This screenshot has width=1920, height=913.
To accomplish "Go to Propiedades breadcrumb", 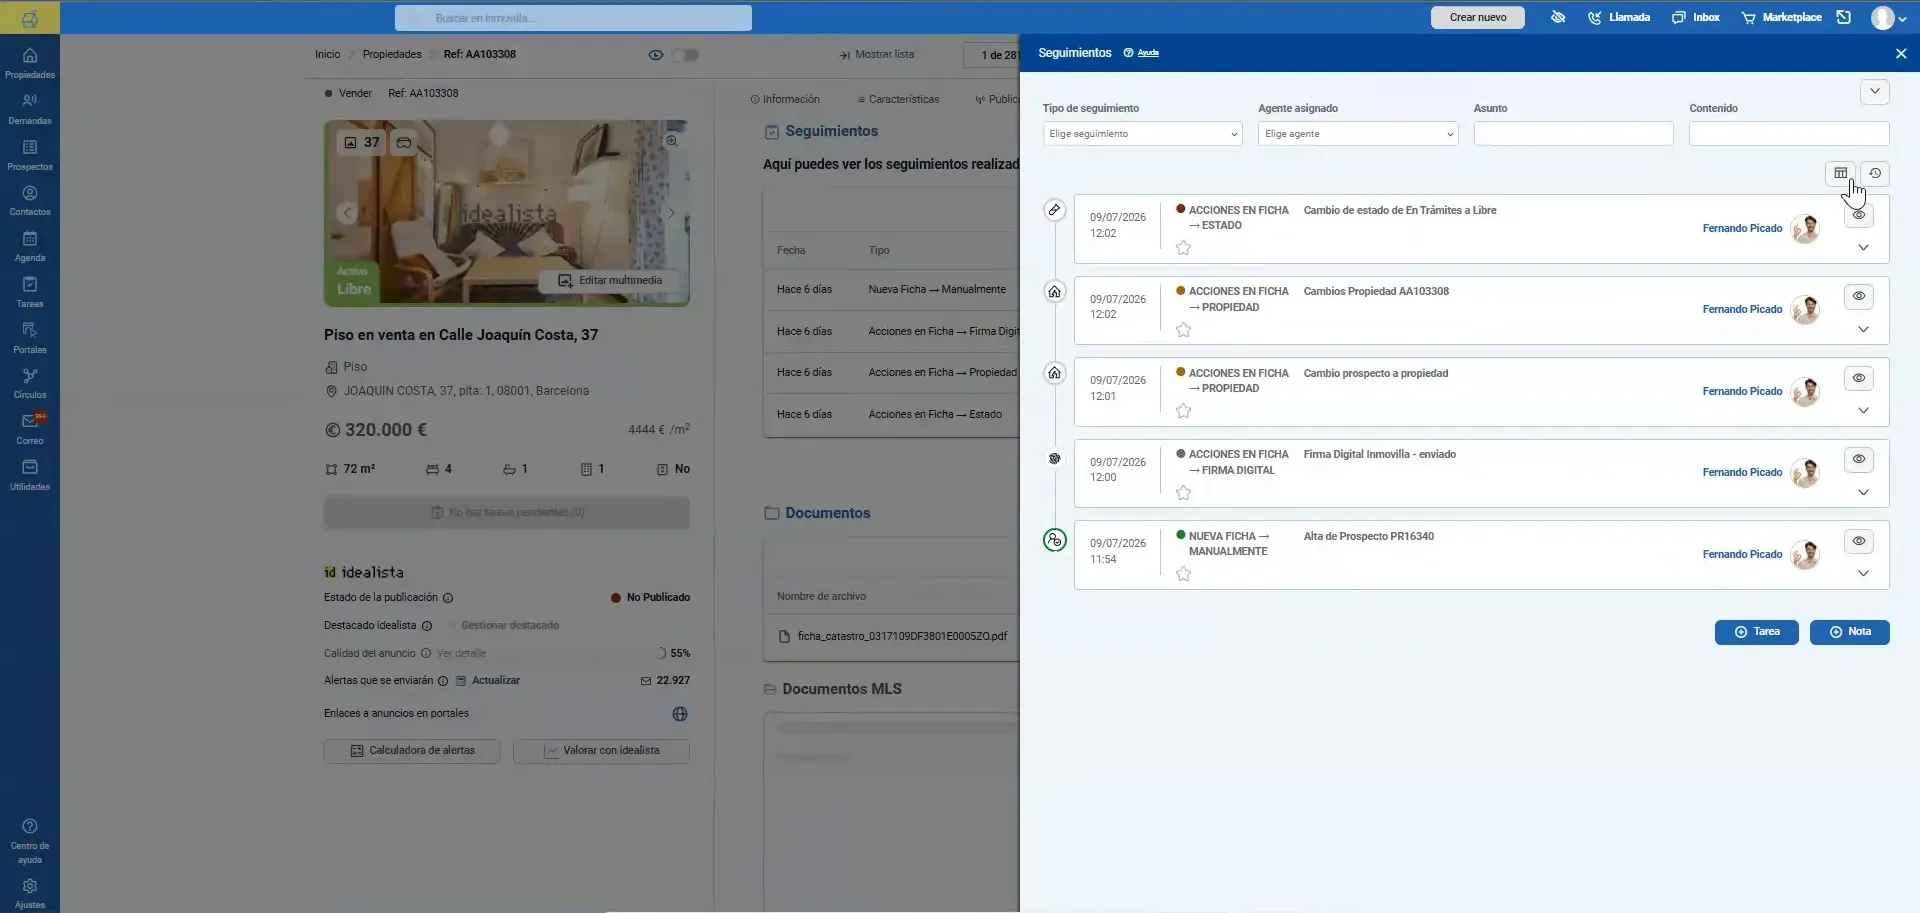I will [x=392, y=55].
